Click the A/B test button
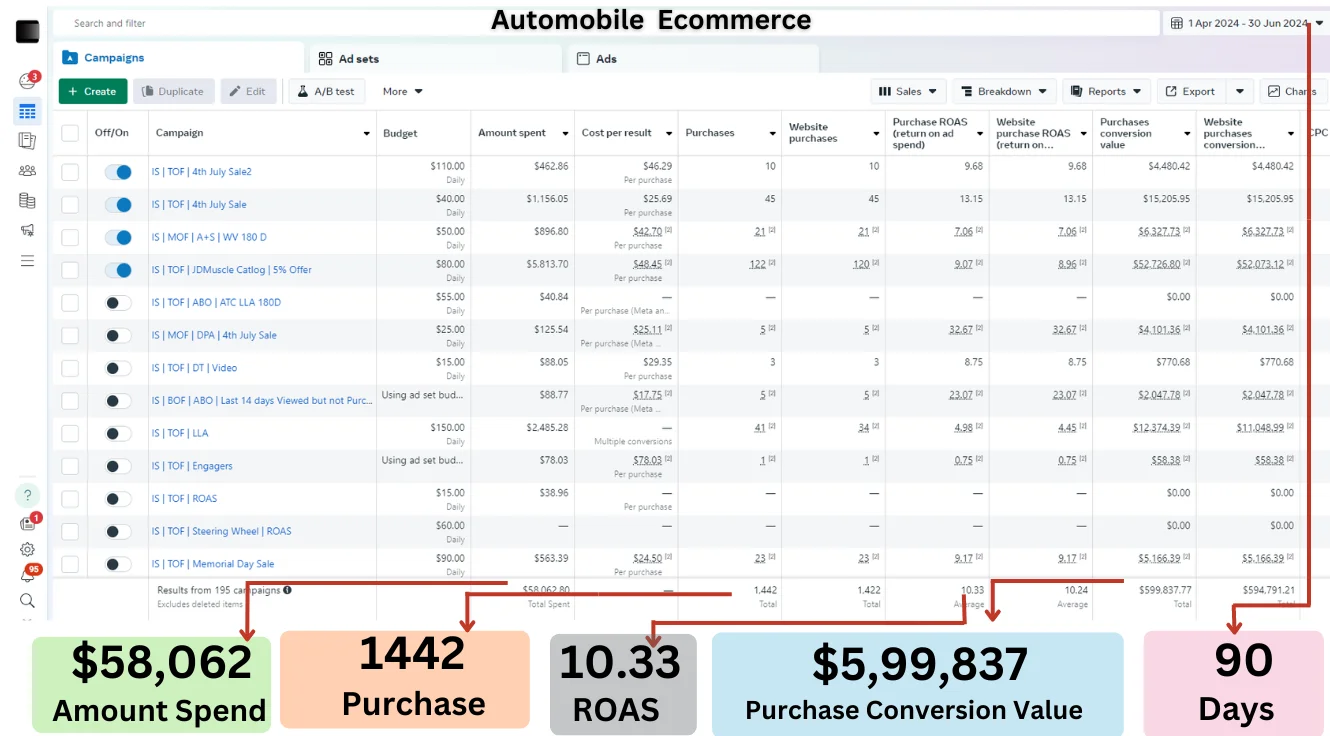This screenshot has width=1330, height=736. pyautogui.click(x=327, y=91)
